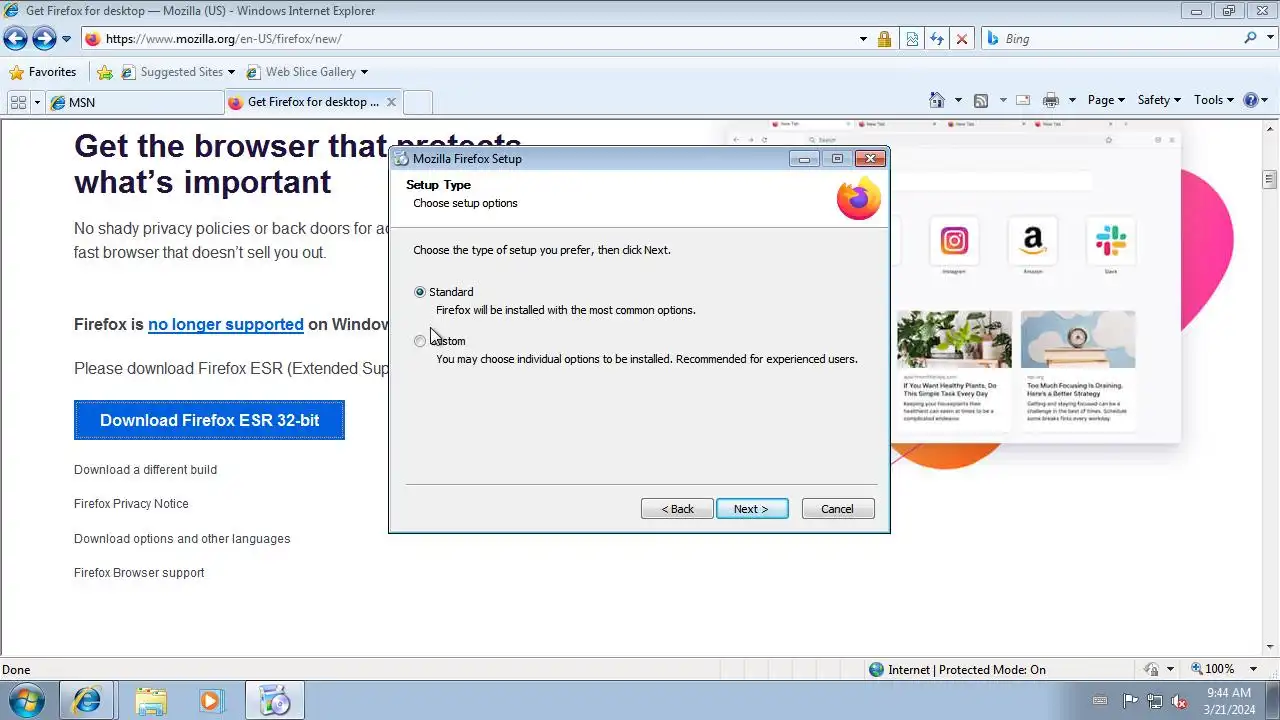Click the Instagram shortcut tile in preview
The height and width of the screenshot is (720, 1280).
coord(955,241)
